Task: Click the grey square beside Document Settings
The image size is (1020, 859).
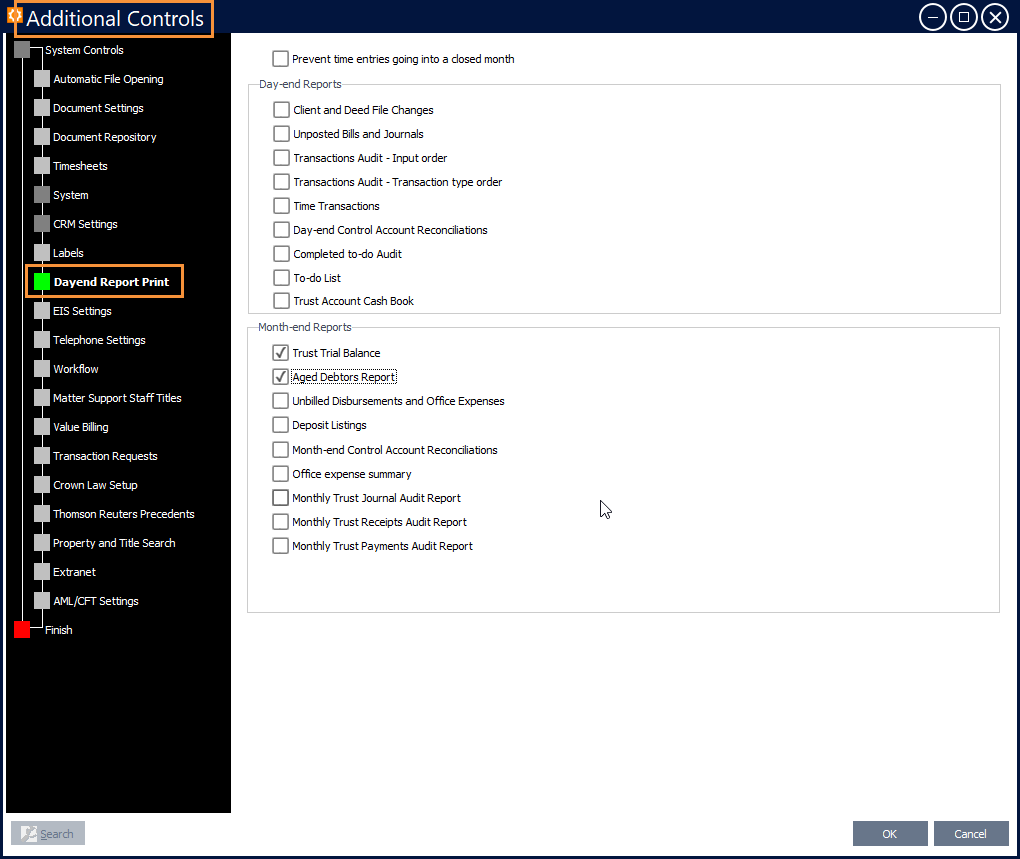Action: point(42,108)
